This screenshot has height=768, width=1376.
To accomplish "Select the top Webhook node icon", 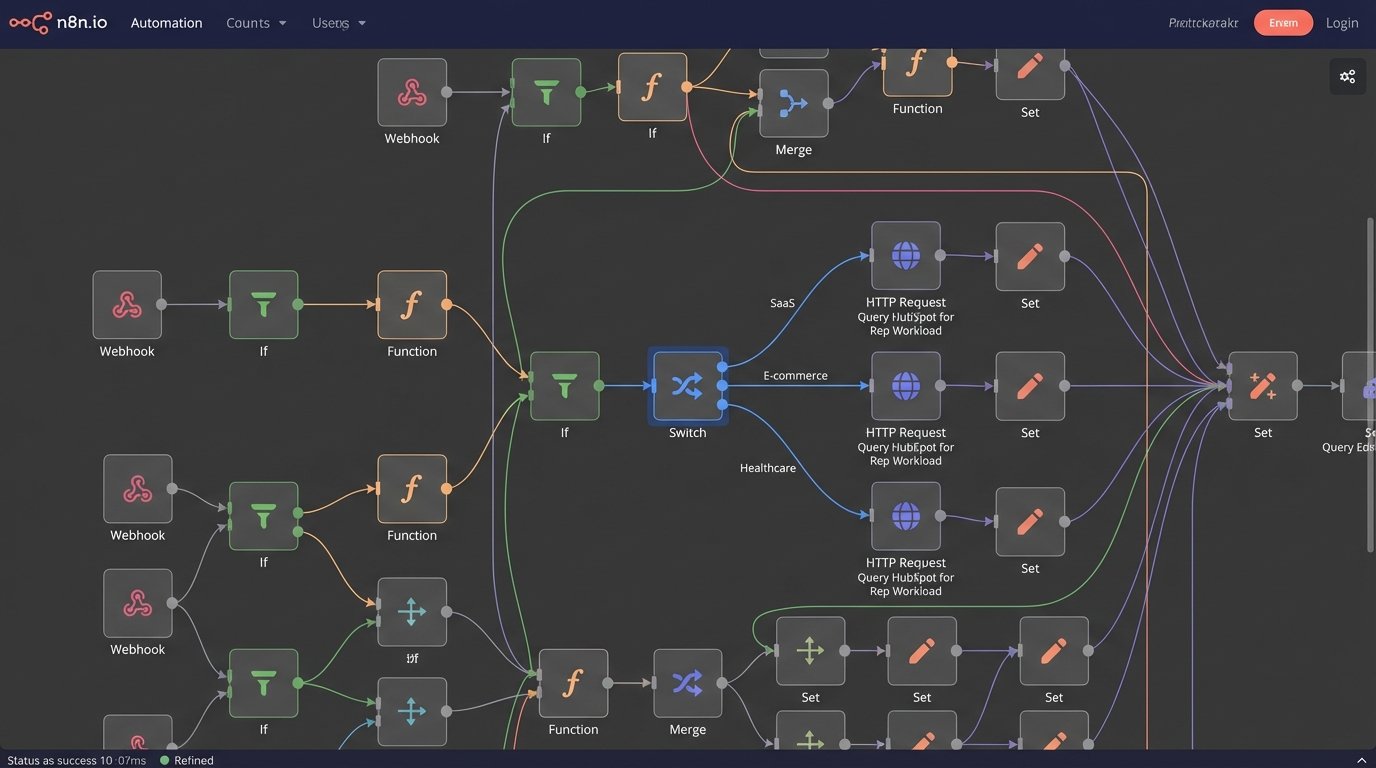I will point(412,90).
